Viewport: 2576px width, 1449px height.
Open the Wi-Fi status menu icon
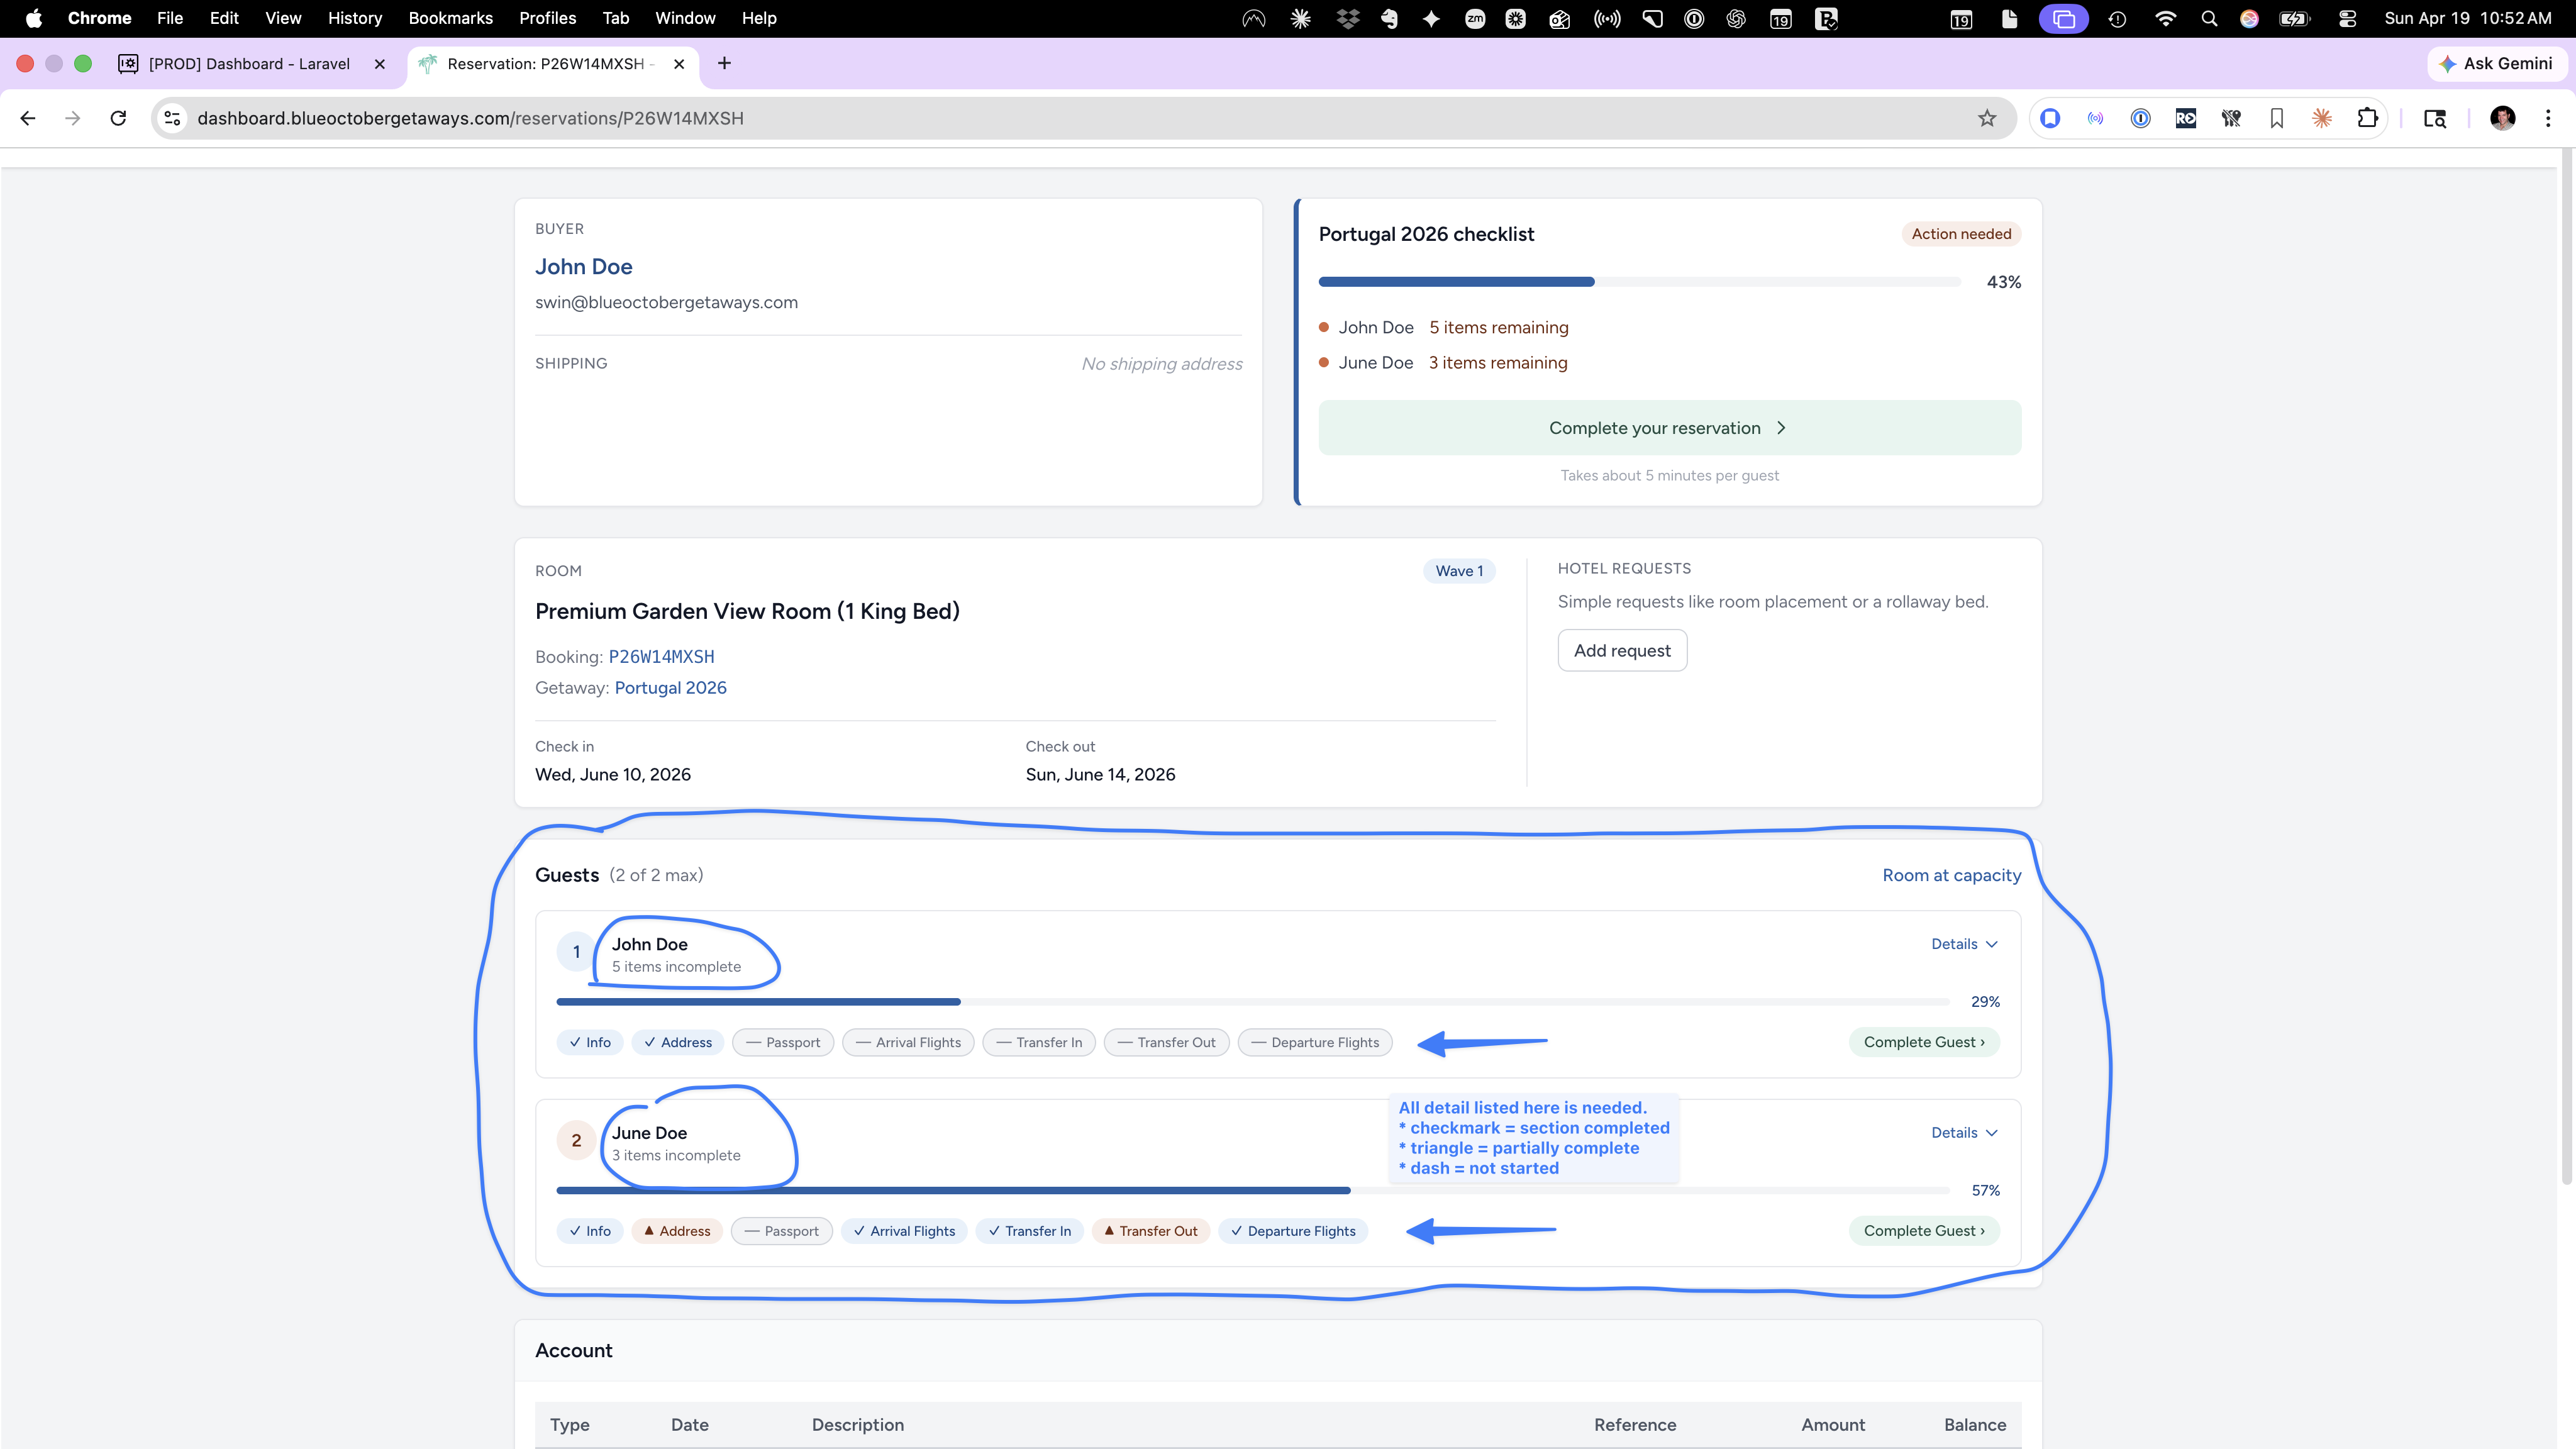(x=2165, y=18)
